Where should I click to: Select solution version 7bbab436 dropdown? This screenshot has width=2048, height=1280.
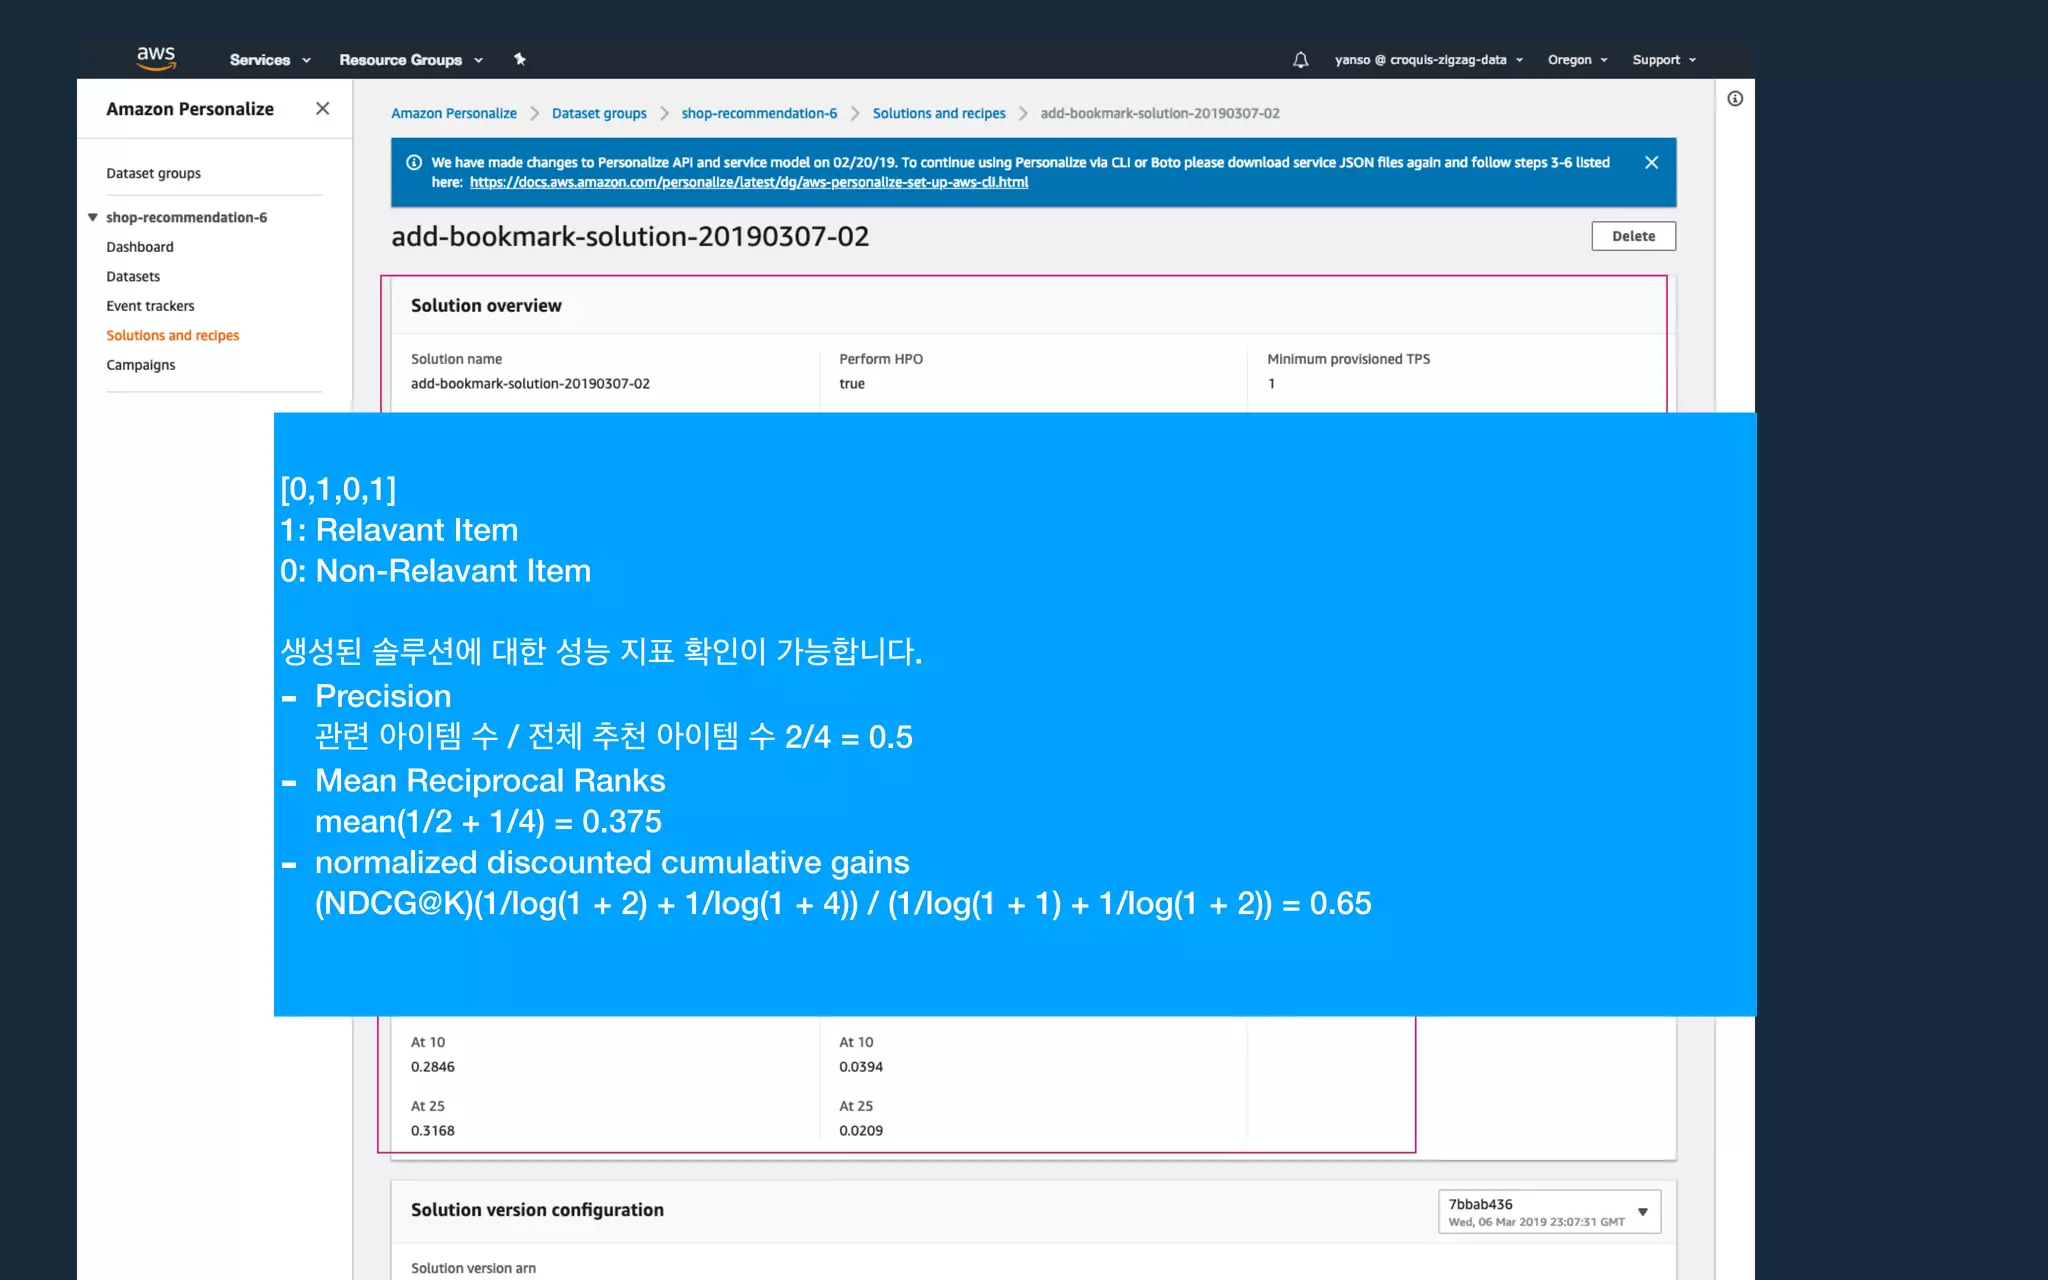coord(1549,1211)
